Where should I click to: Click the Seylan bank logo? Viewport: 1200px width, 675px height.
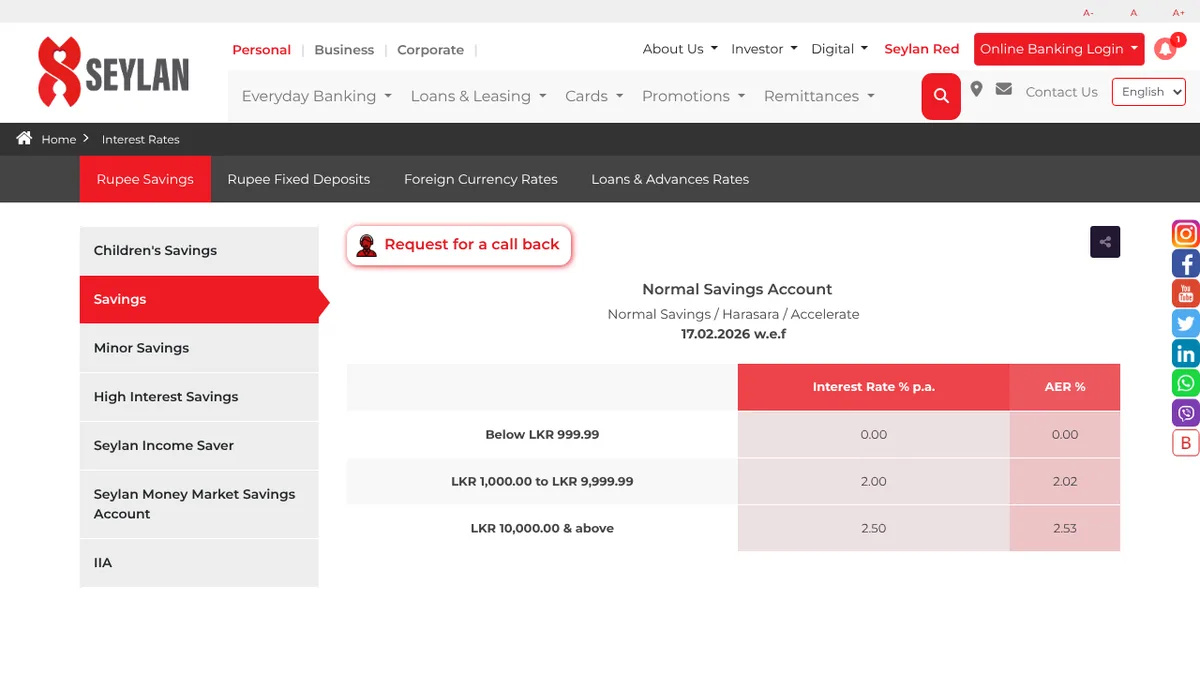tap(113, 72)
